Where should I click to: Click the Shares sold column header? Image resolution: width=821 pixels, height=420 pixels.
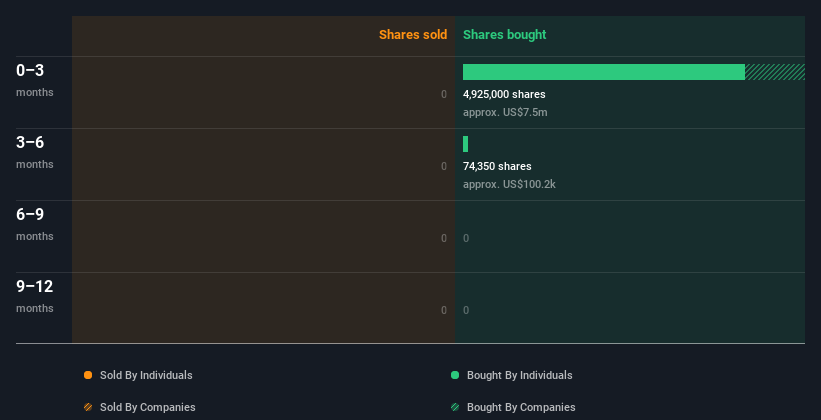[413, 35]
